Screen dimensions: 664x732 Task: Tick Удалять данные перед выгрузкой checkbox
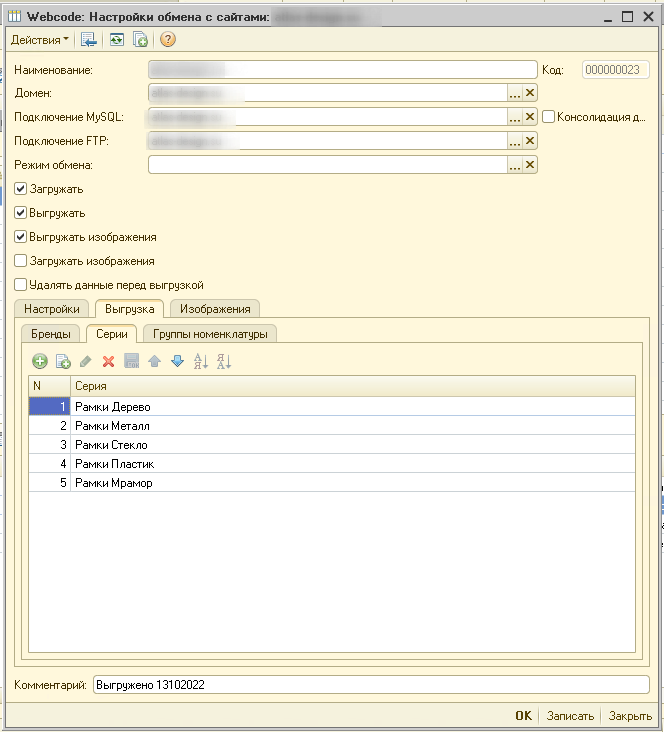pos(21,285)
